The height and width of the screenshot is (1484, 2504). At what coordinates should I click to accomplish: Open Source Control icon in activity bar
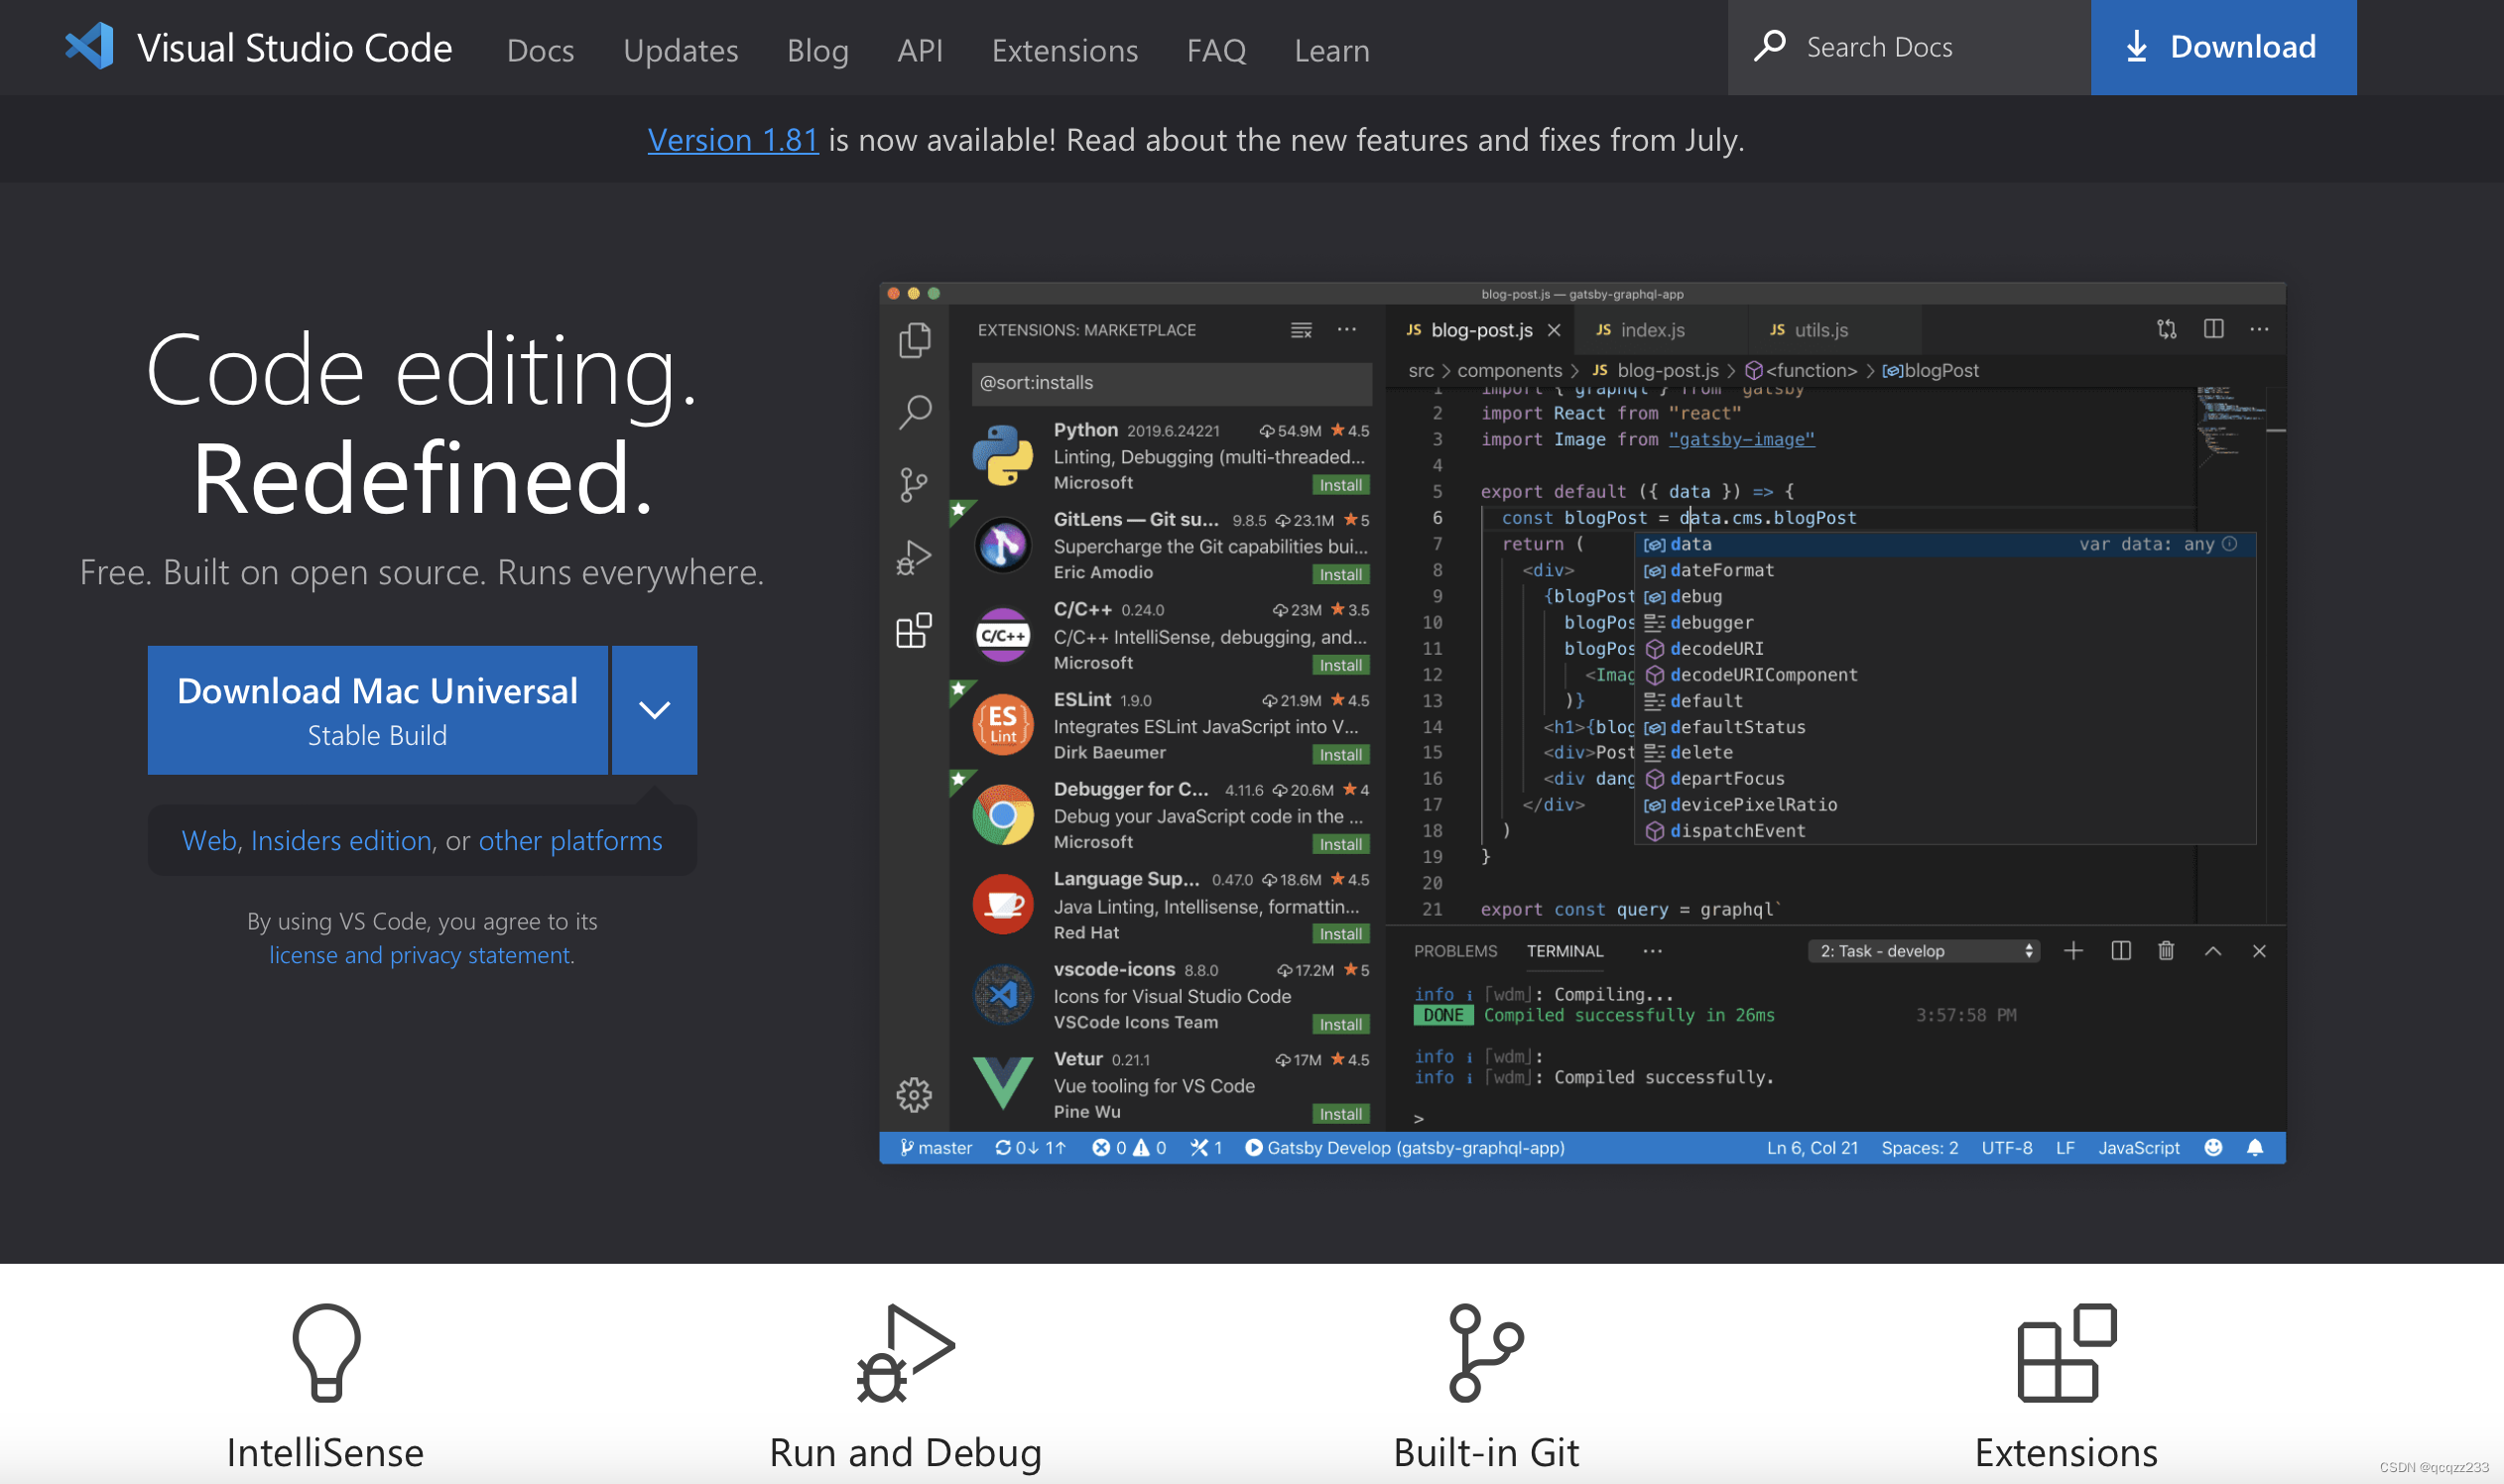(913, 484)
